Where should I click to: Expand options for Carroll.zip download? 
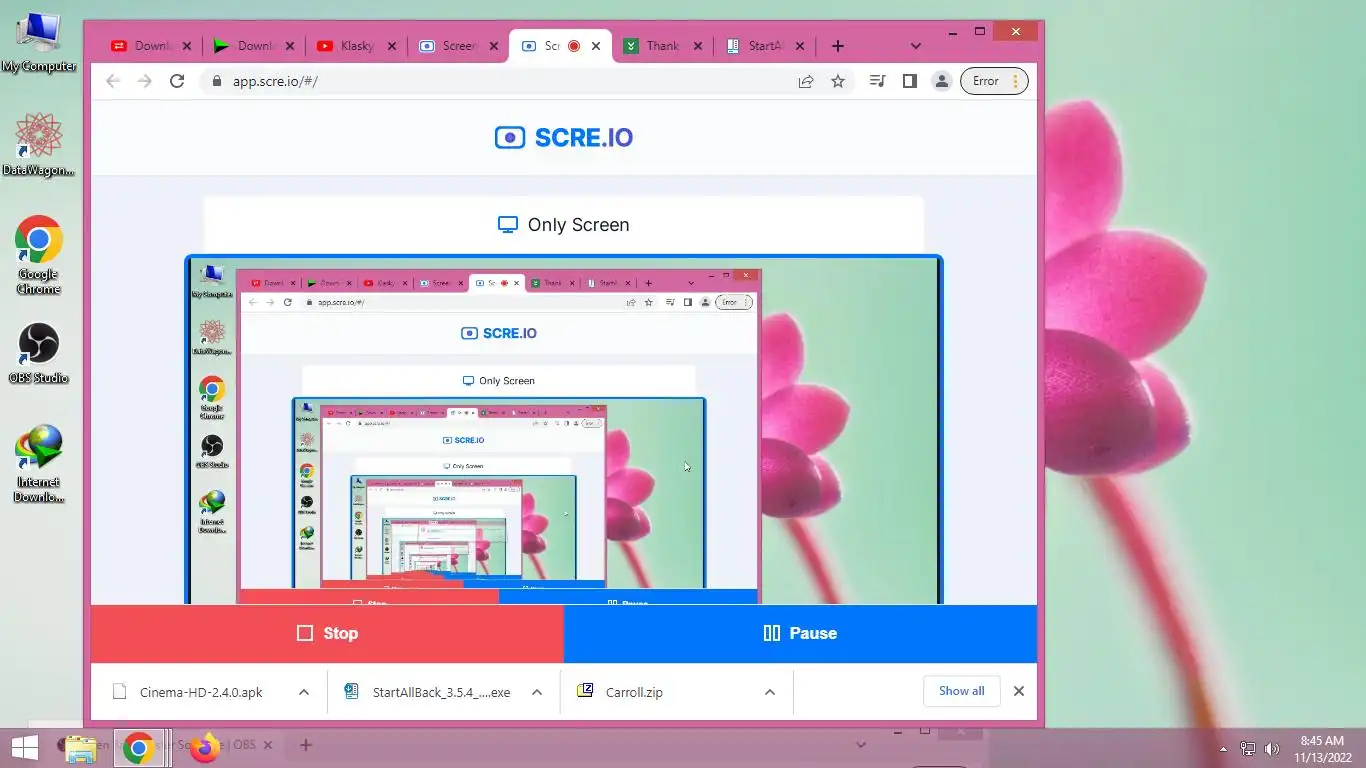pyautogui.click(x=770, y=692)
